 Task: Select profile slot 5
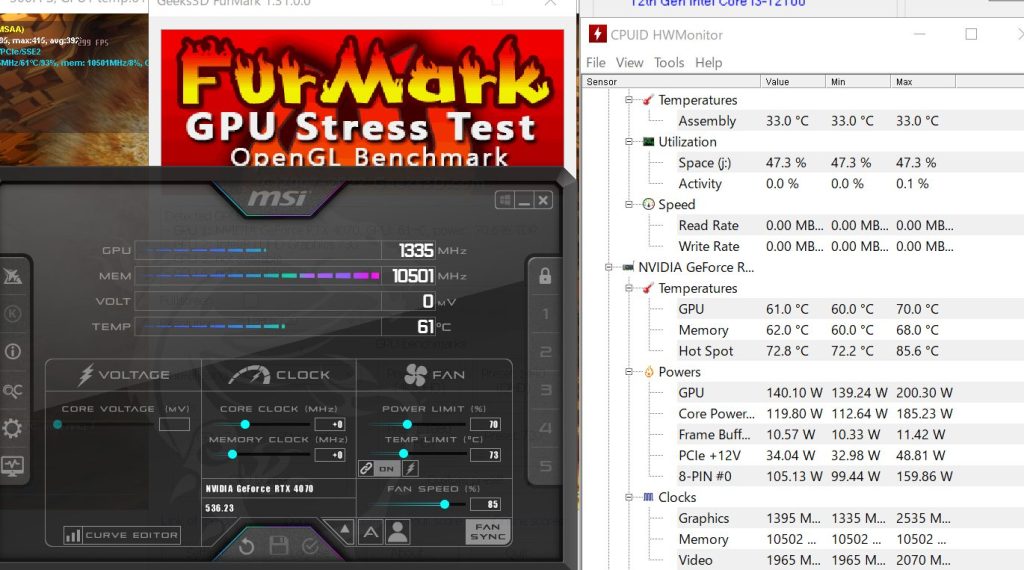(x=545, y=466)
